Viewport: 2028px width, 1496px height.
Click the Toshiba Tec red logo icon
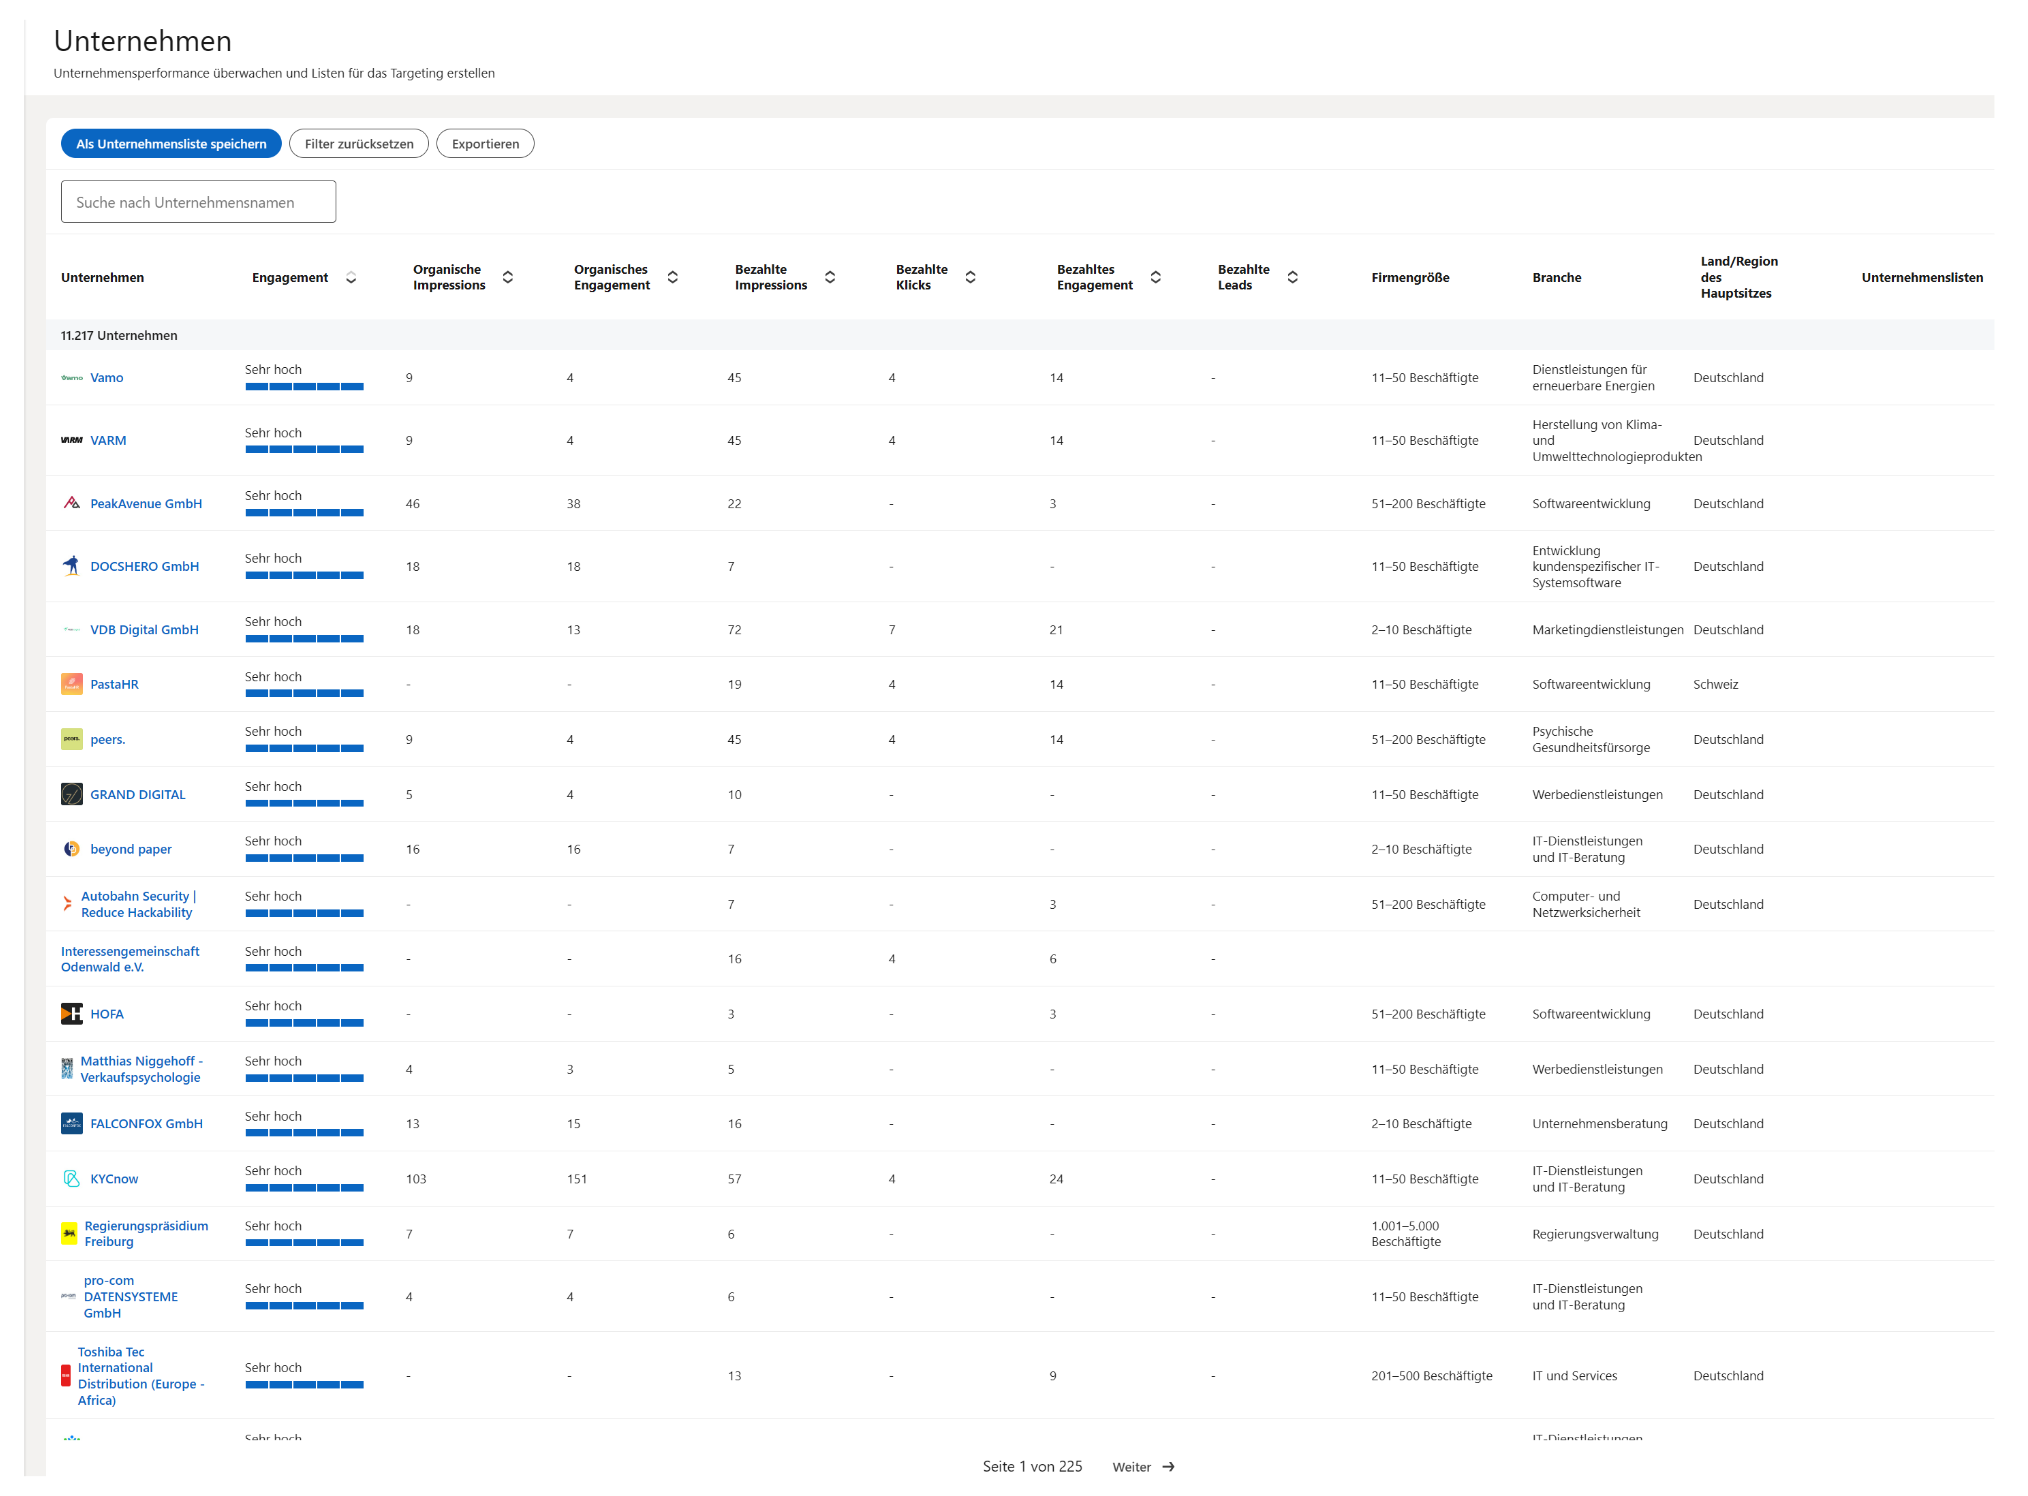point(66,1376)
